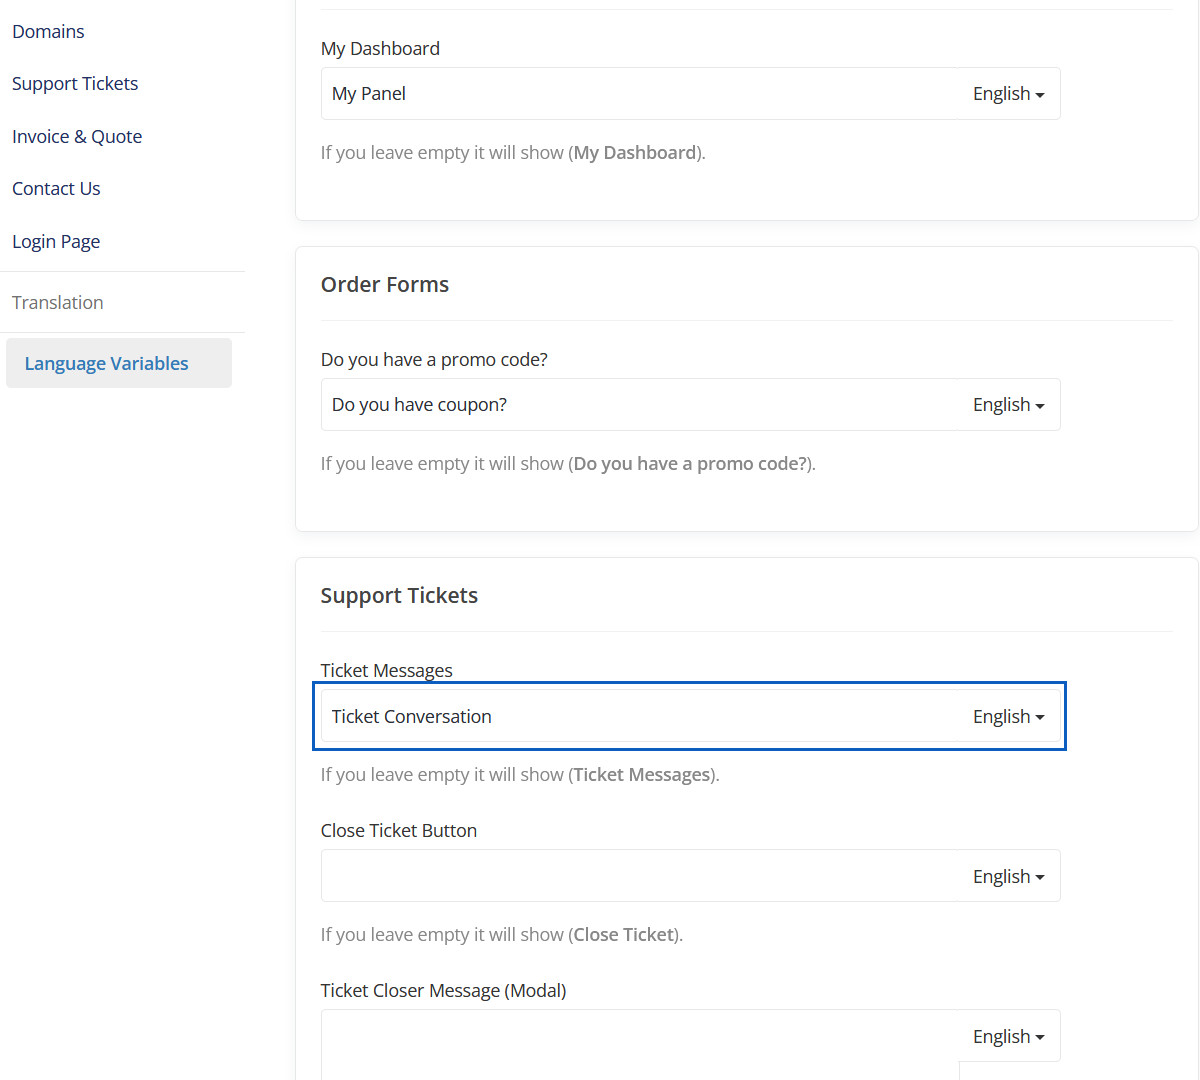
Task: Open Invoice & Quote settings
Action: [x=77, y=136]
